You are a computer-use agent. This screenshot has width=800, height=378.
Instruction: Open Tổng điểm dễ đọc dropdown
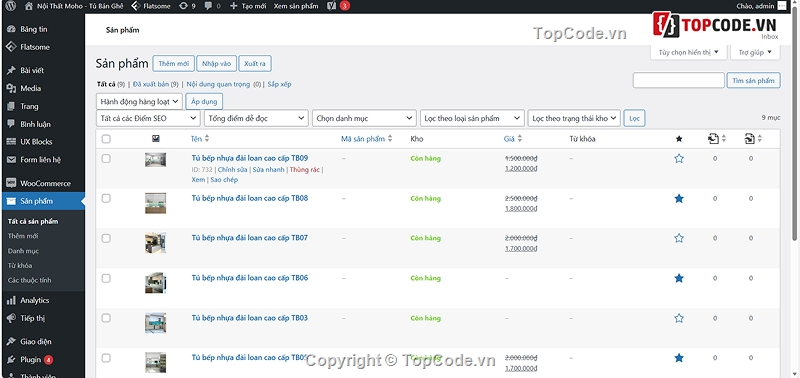[256, 118]
